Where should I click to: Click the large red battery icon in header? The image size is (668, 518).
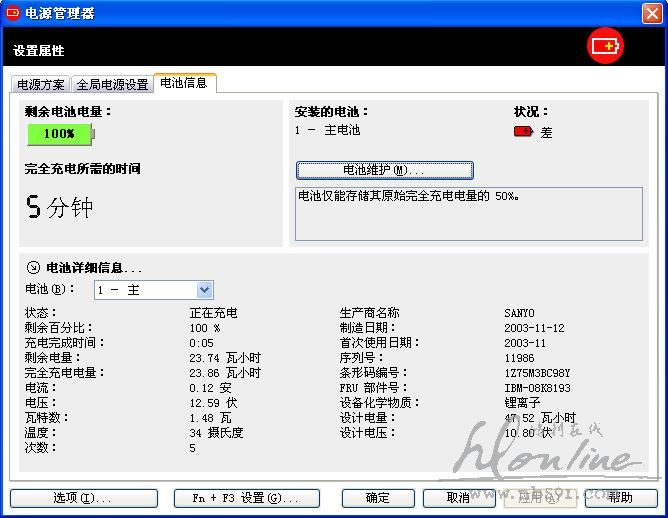point(605,46)
